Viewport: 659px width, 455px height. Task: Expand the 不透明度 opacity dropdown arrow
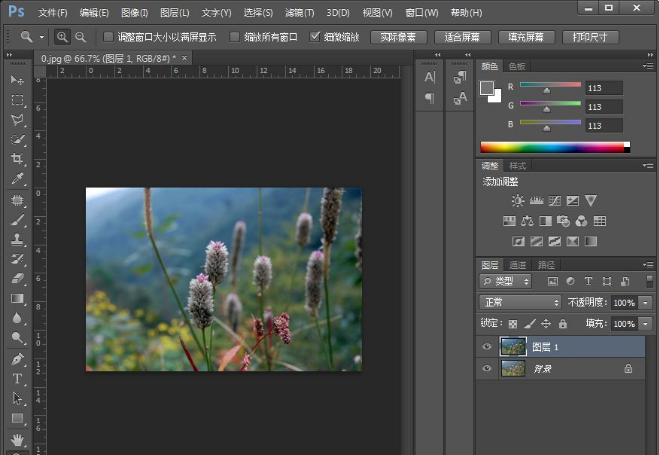[645, 302]
